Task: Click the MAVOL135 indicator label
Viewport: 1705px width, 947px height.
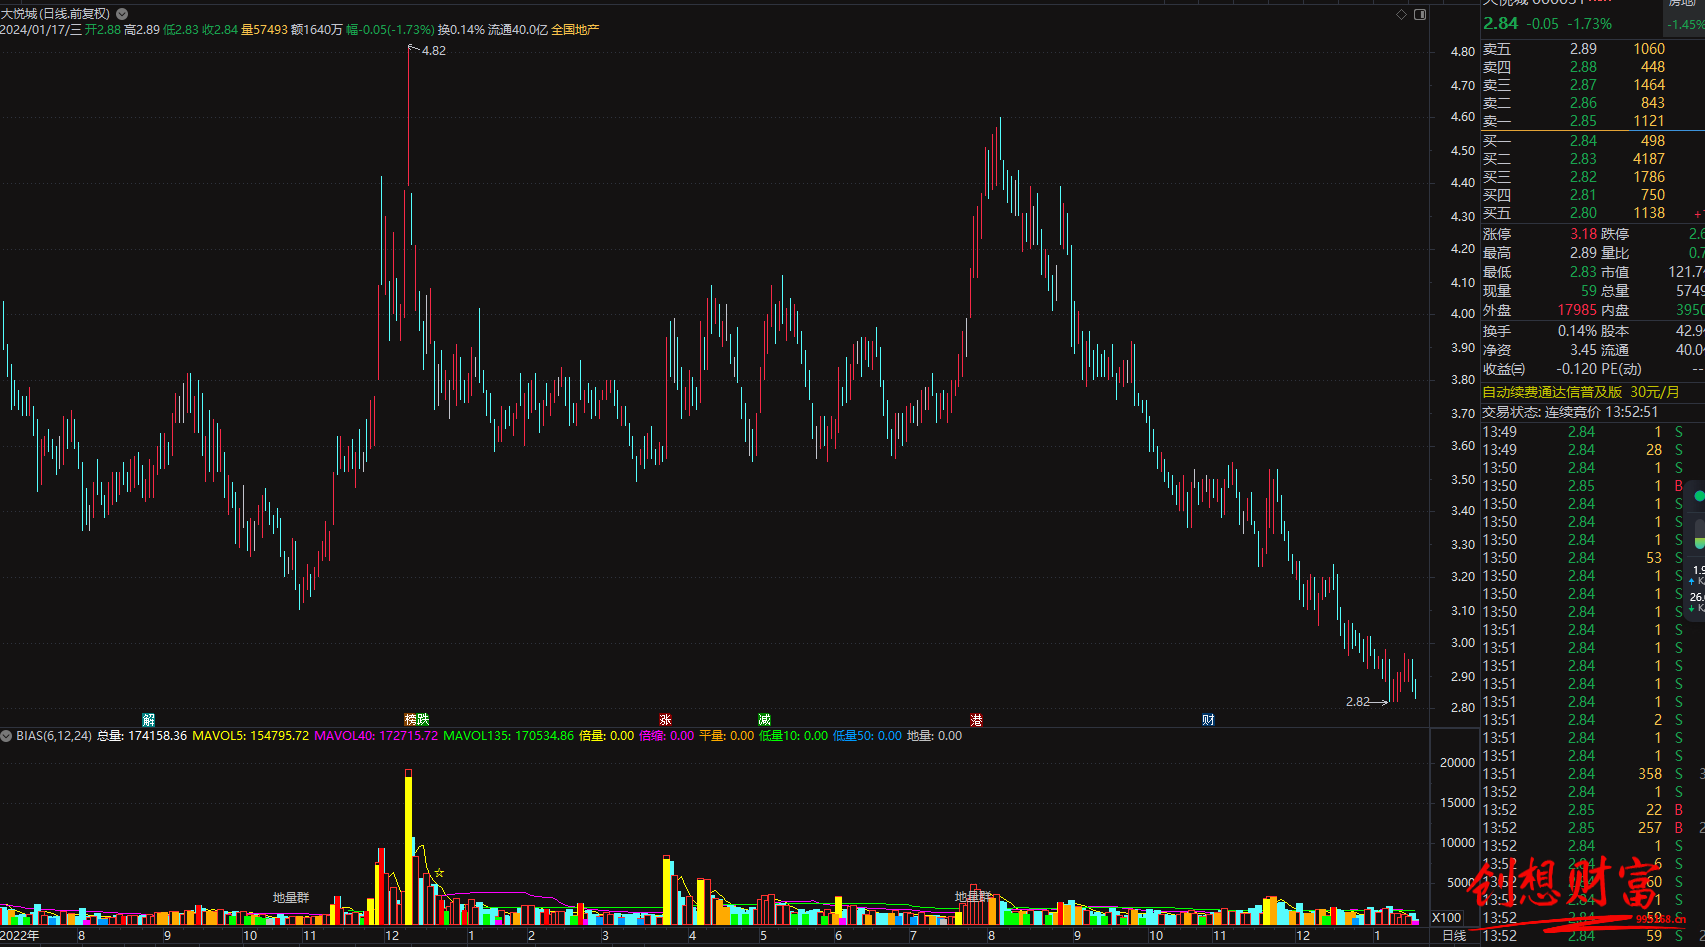Action: [508, 736]
